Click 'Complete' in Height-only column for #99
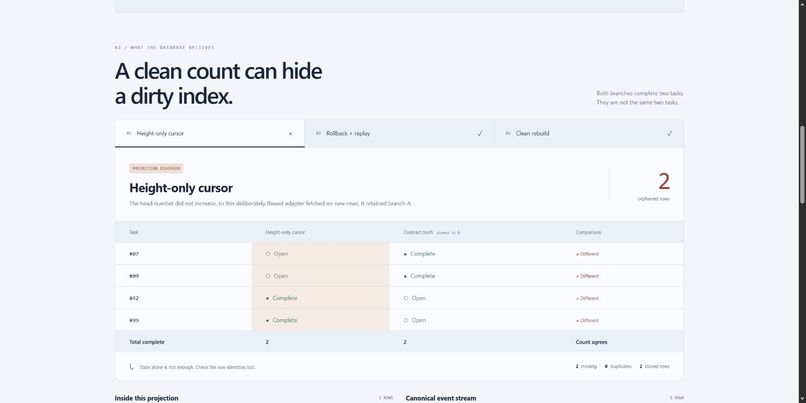The width and height of the screenshot is (806, 403). point(282,320)
